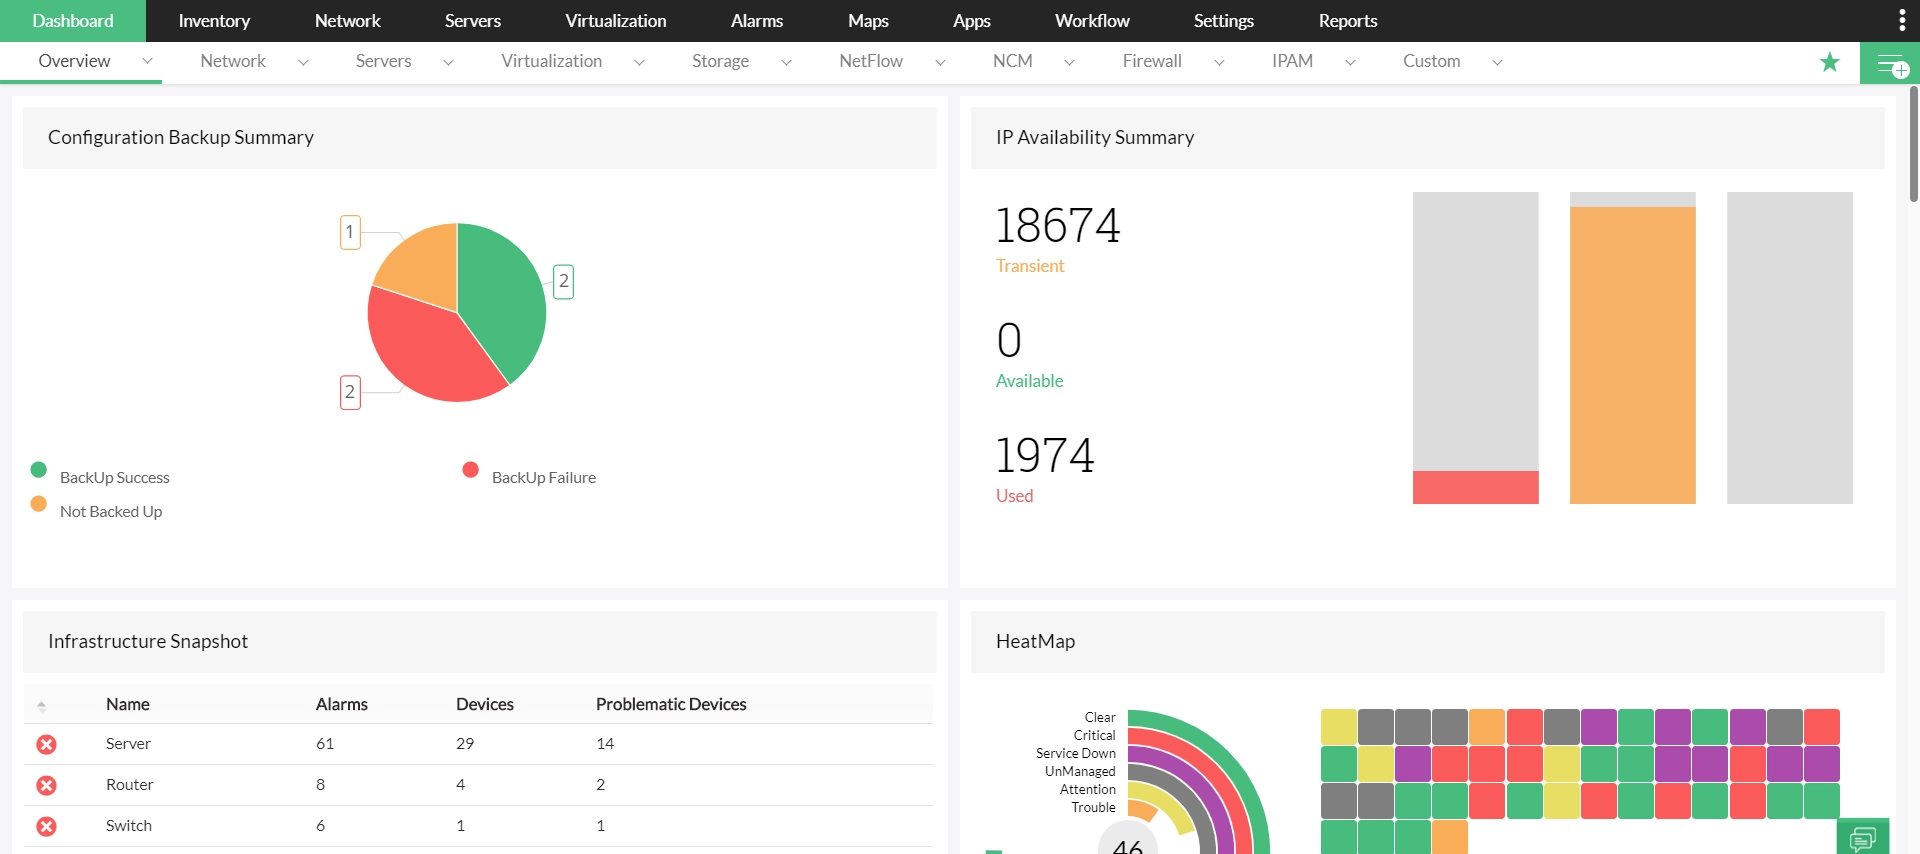This screenshot has width=1920, height=854.
Task: Expand the NetFlow tab dropdown arrow
Action: pos(940,62)
